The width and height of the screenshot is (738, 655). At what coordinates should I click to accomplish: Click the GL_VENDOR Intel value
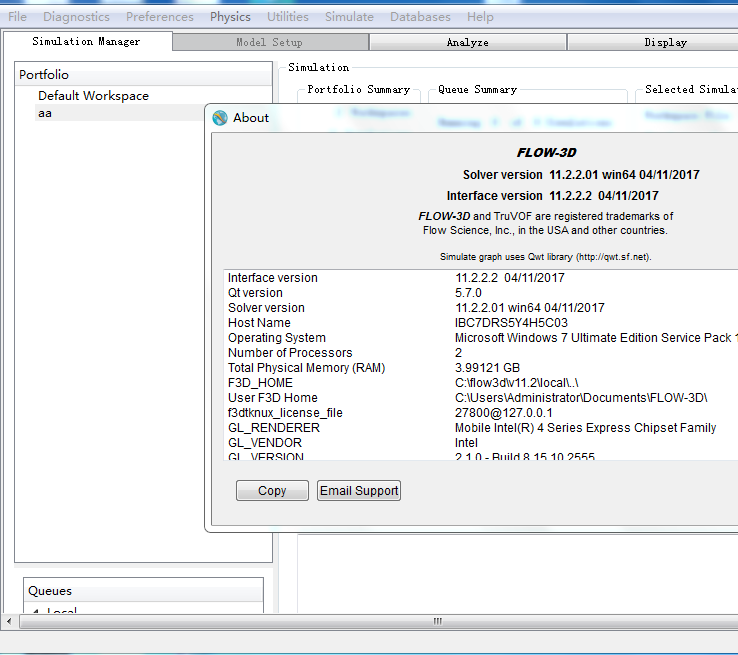point(466,443)
